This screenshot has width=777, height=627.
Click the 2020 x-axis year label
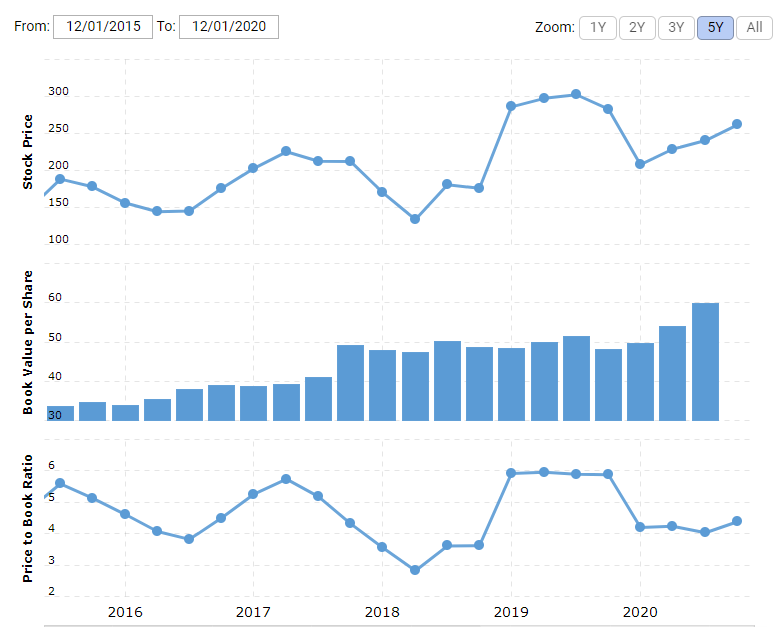coord(640,612)
